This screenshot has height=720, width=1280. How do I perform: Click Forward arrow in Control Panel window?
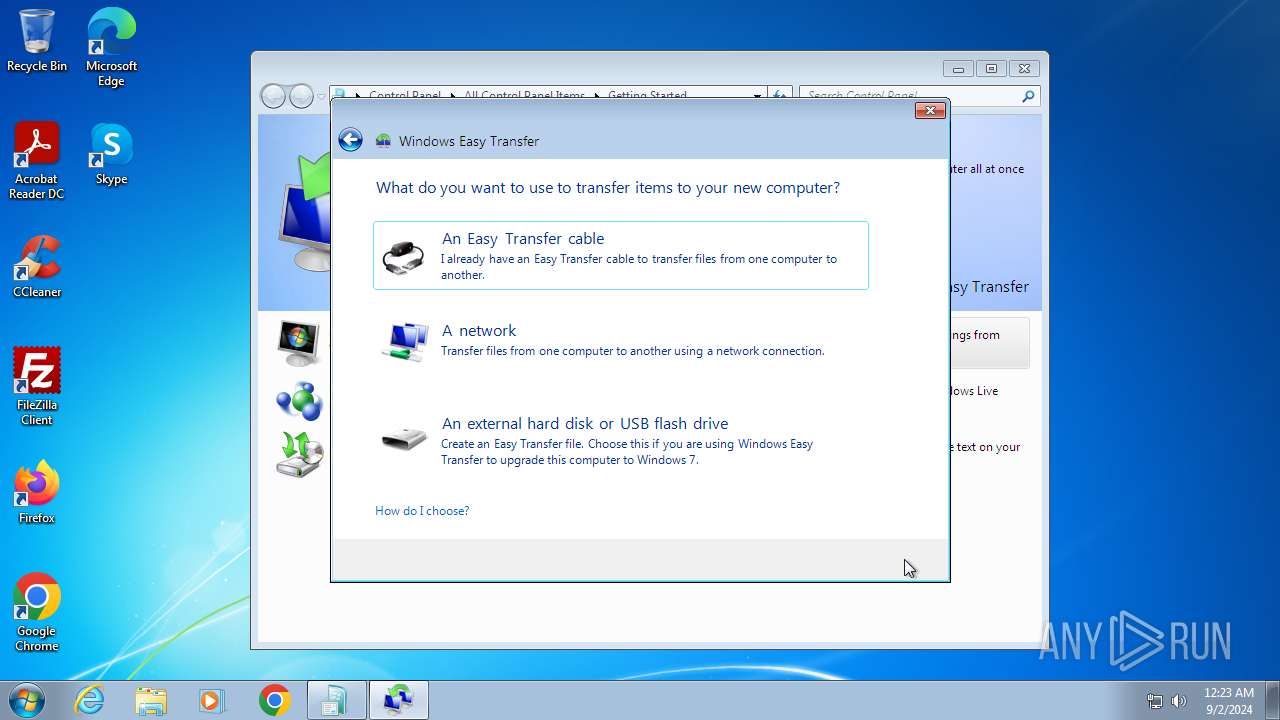[x=301, y=96]
